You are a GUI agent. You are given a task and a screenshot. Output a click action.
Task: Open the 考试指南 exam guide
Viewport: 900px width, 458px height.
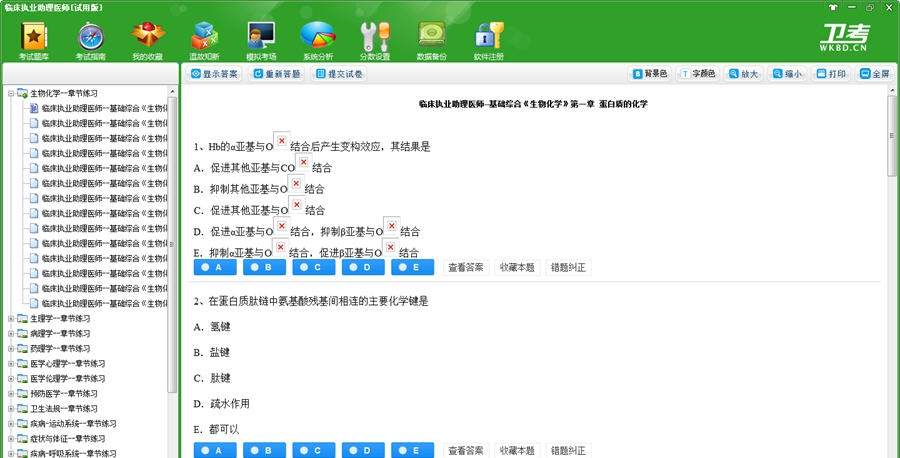coord(91,41)
